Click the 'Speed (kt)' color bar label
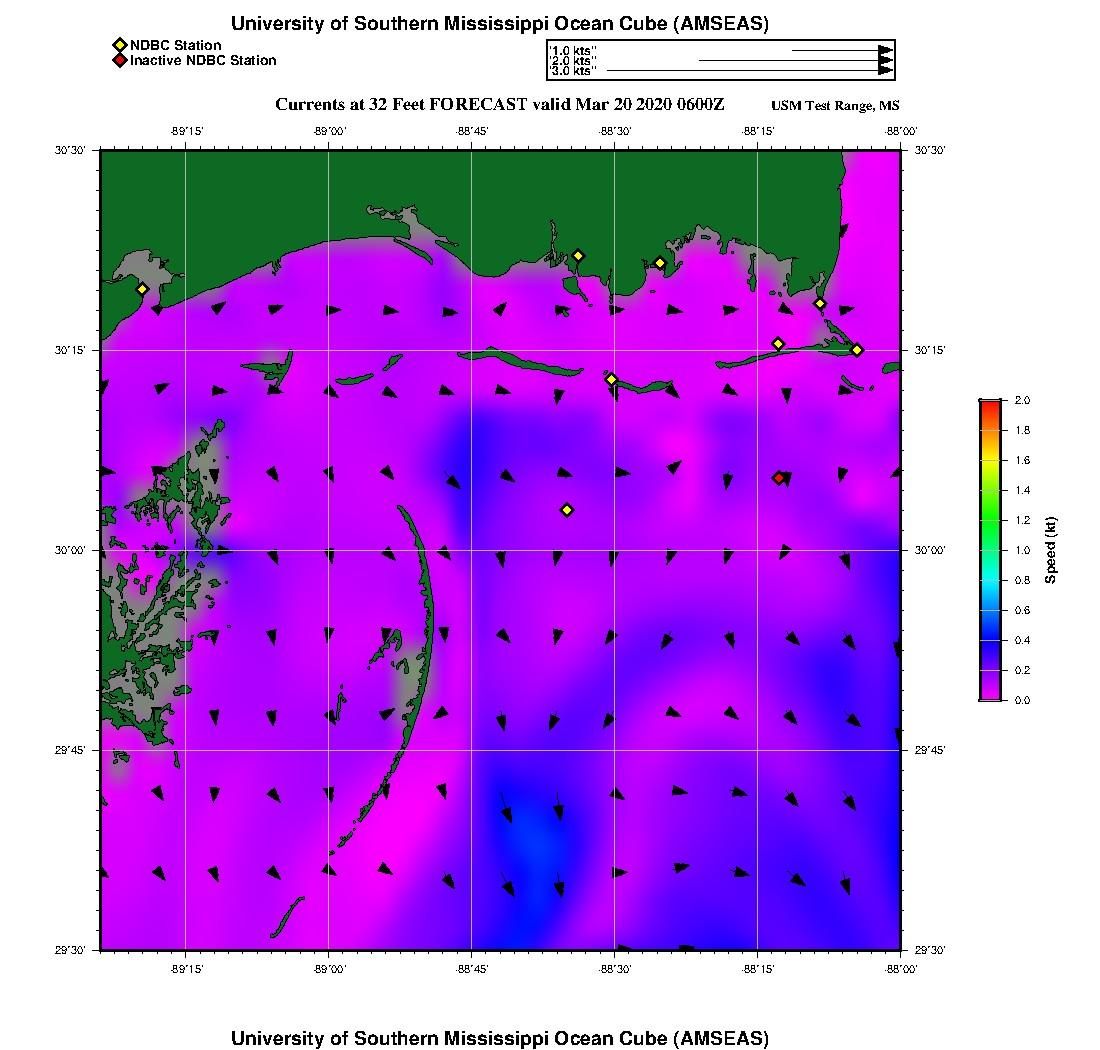Viewport: 1100px width, 1050px height. click(x=1051, y=550)
